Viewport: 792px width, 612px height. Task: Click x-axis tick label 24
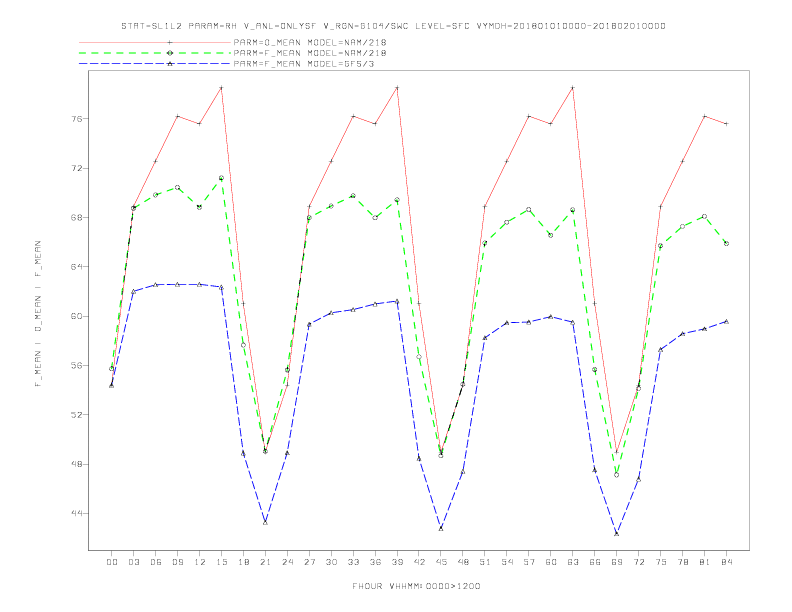[287, 562]
